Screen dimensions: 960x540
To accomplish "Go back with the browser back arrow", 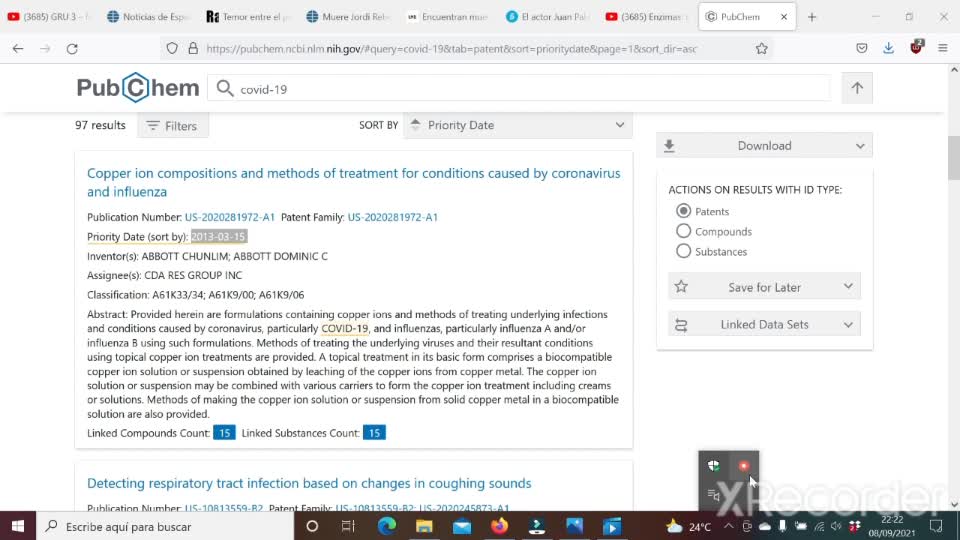I will [18, 48].
